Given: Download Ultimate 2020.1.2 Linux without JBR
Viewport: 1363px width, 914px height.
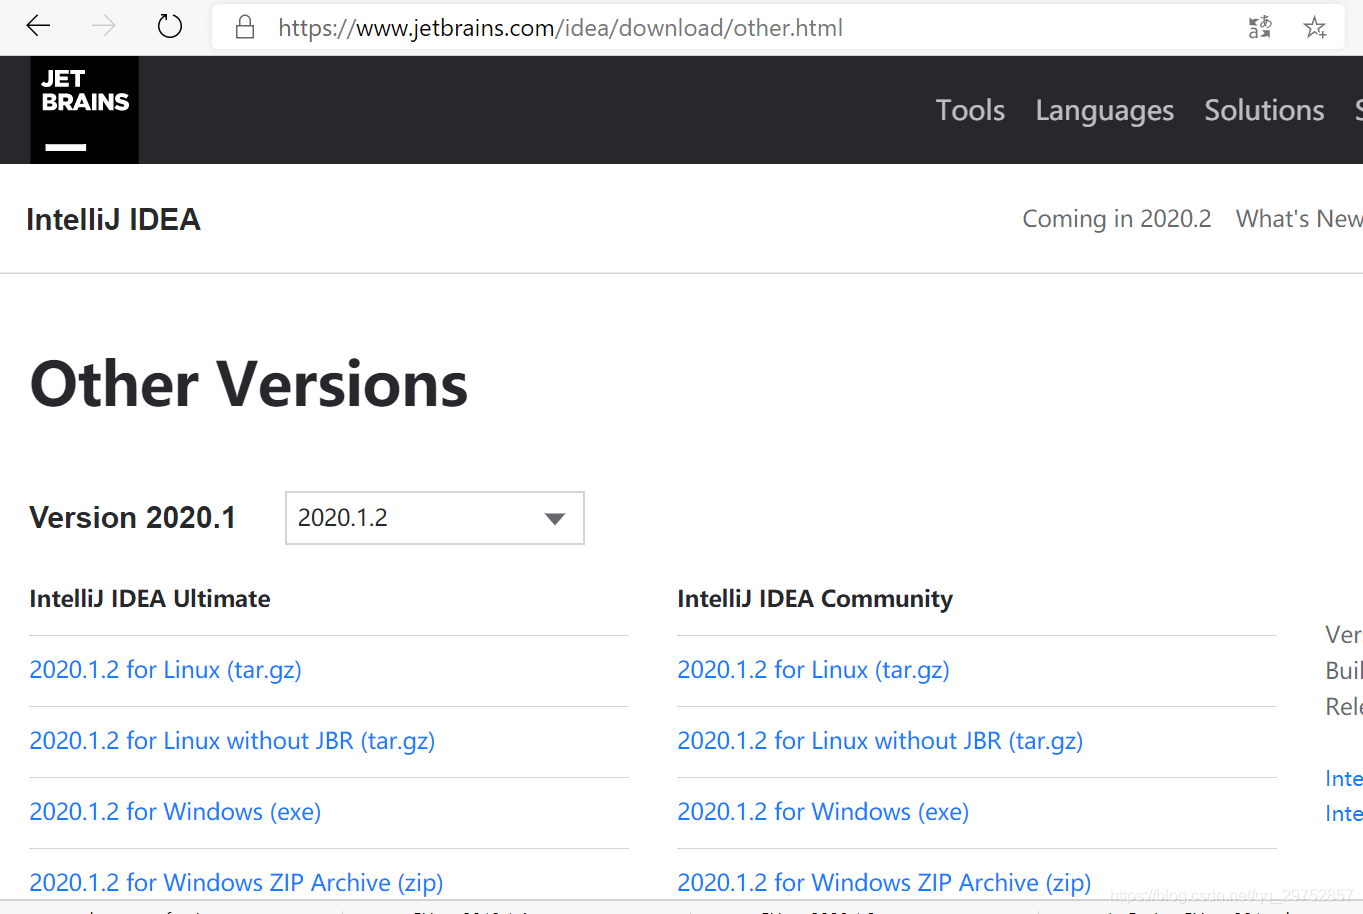Looking at the screenshot, I should coord(232,741).
